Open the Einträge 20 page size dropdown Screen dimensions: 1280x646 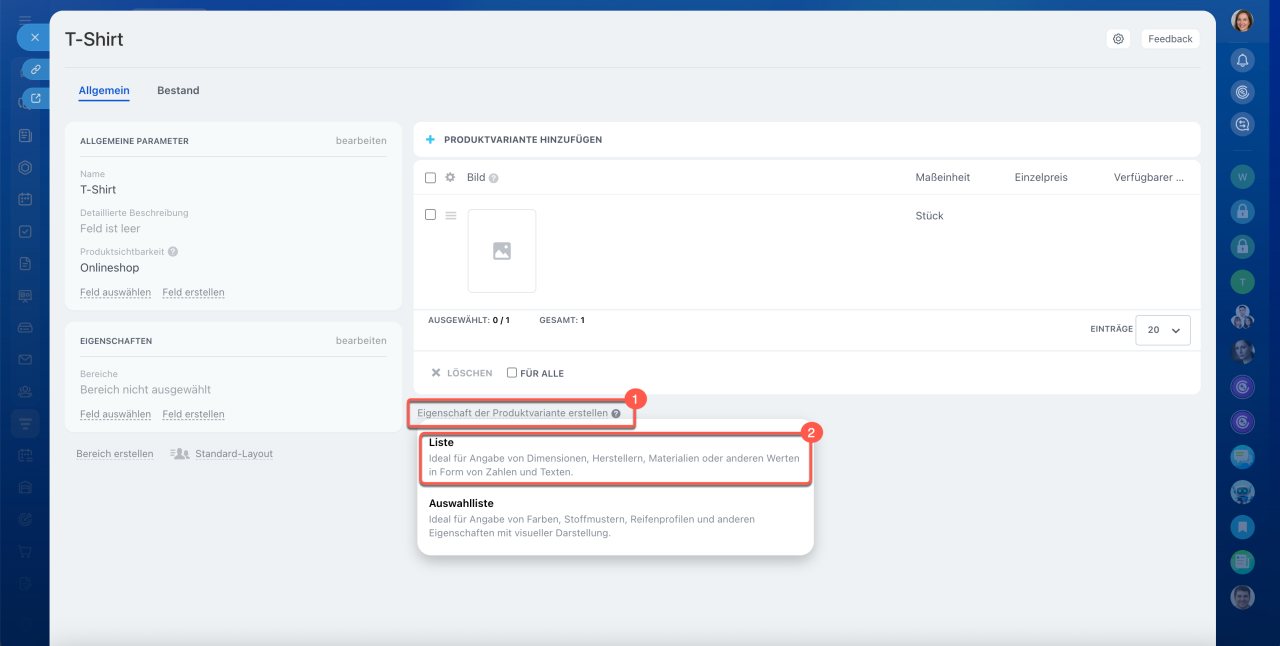1163,330
